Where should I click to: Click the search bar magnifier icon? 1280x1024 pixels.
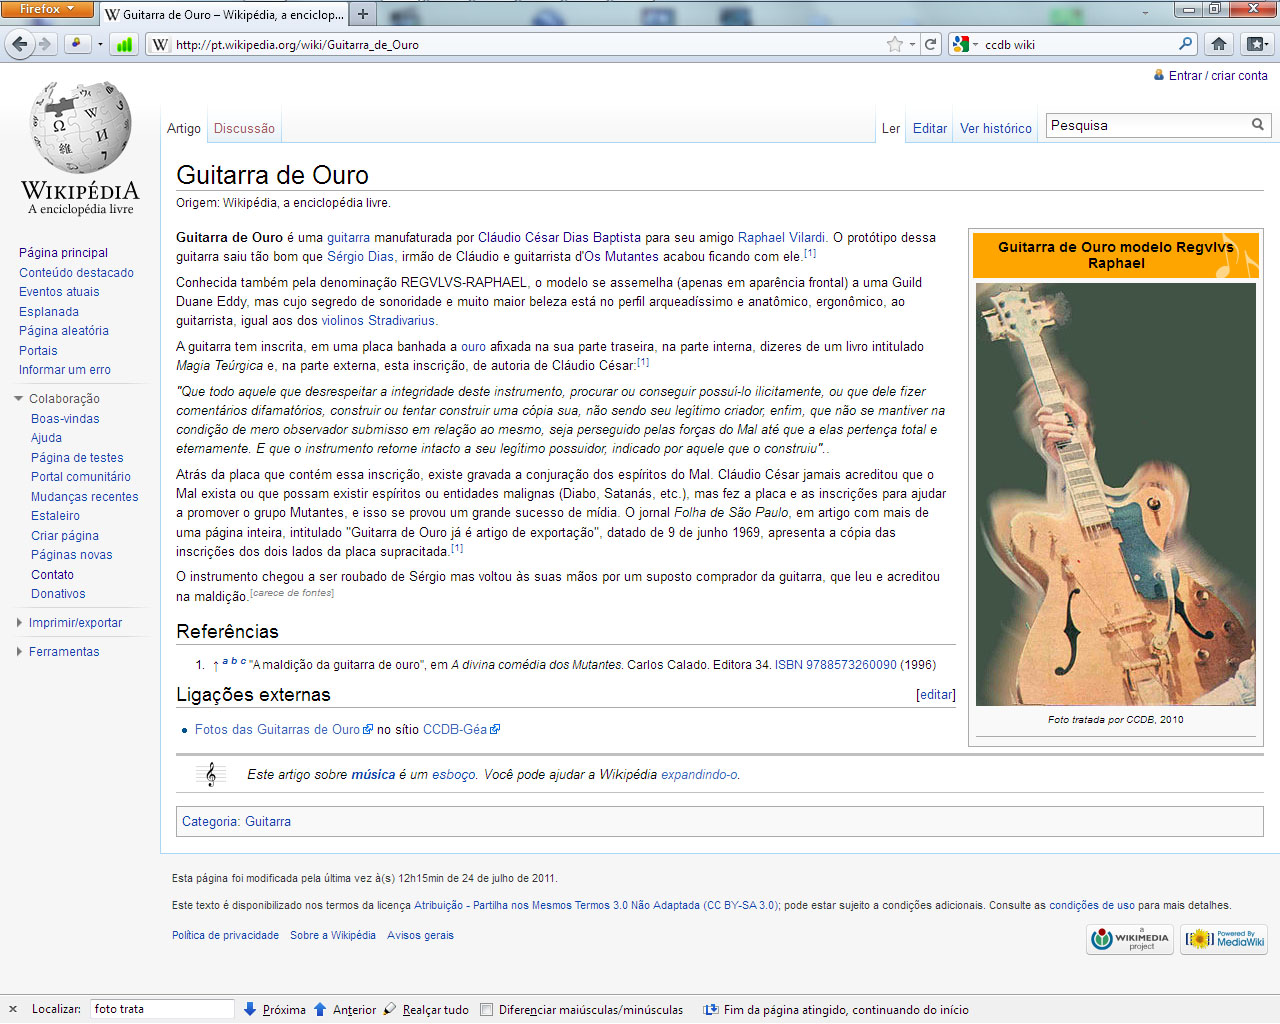tap(1186, 44)
